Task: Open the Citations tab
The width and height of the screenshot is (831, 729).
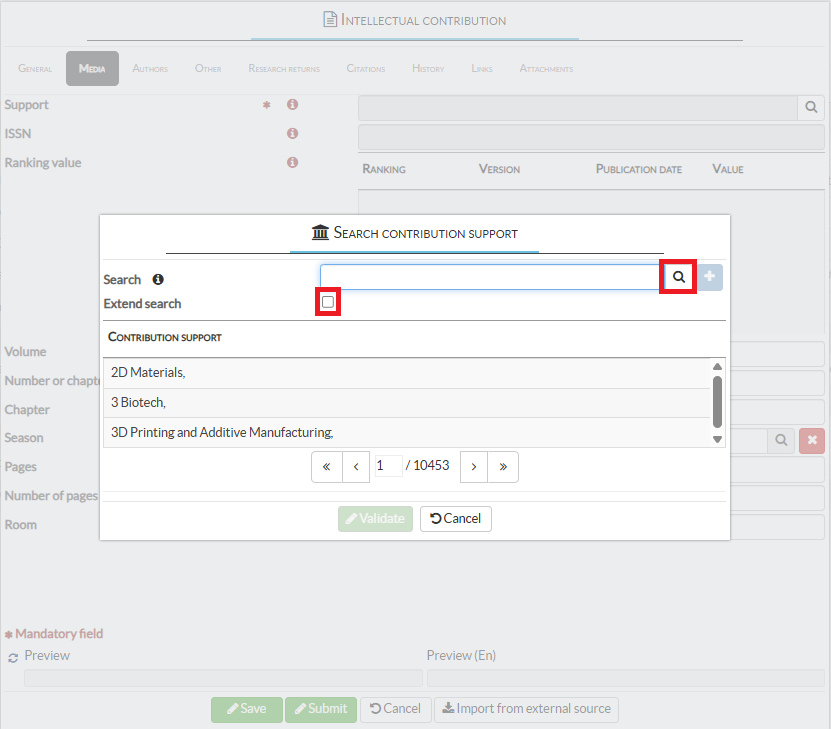Action: point(365,69)
